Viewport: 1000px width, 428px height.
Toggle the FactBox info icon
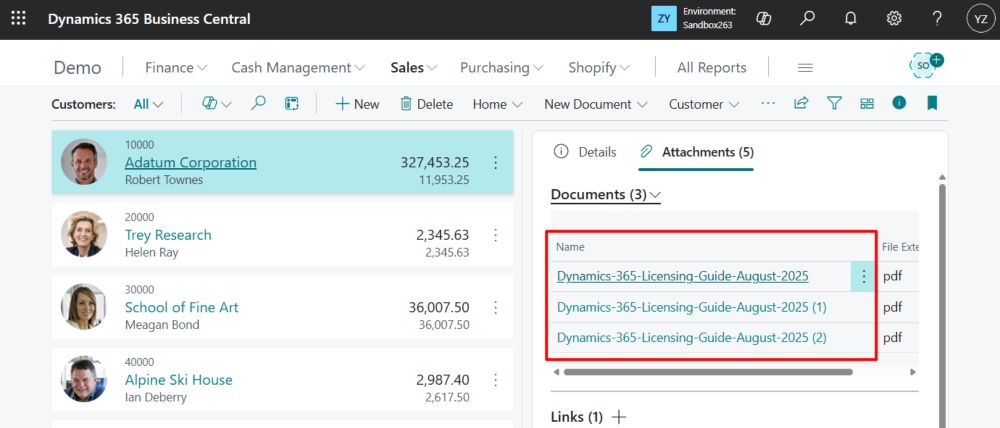click(899, 103)
